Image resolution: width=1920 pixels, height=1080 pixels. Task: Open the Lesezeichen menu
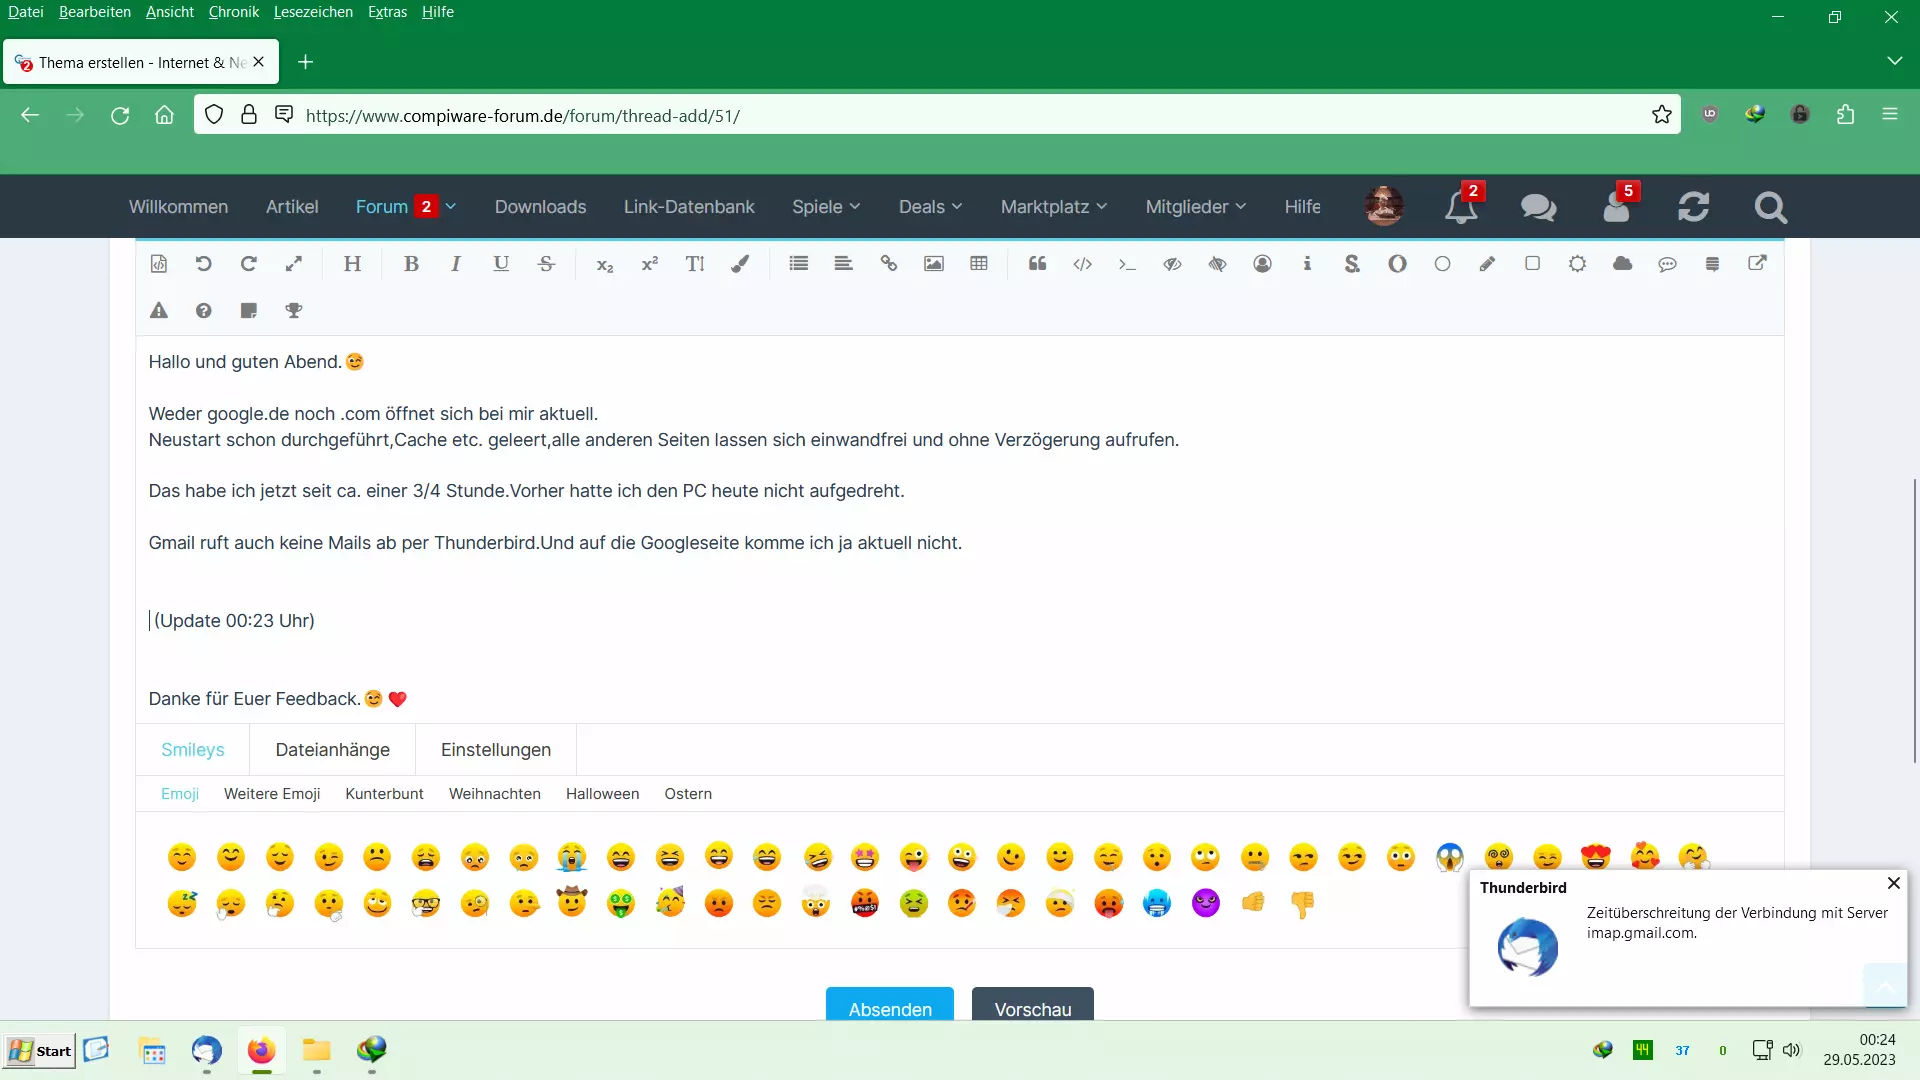click(x=313, y=12)
